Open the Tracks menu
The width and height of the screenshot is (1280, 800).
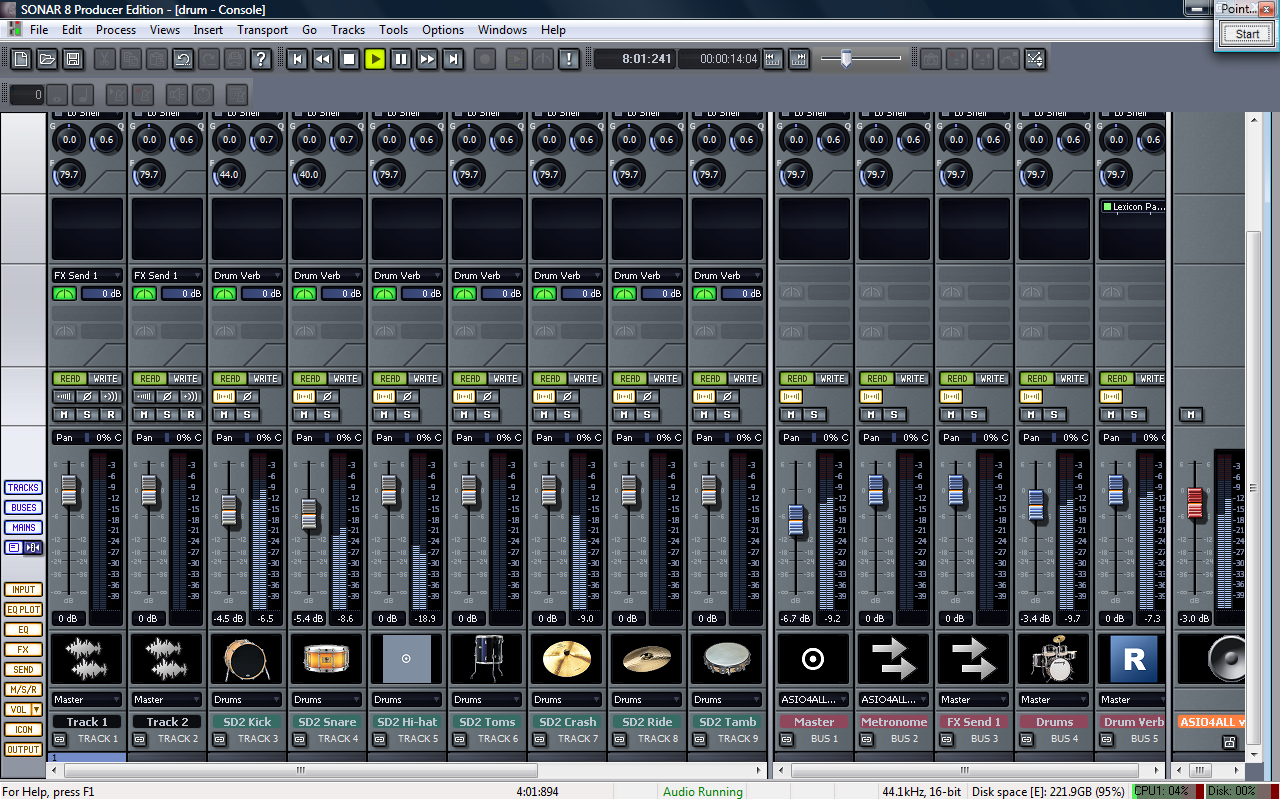pos(348,30)
